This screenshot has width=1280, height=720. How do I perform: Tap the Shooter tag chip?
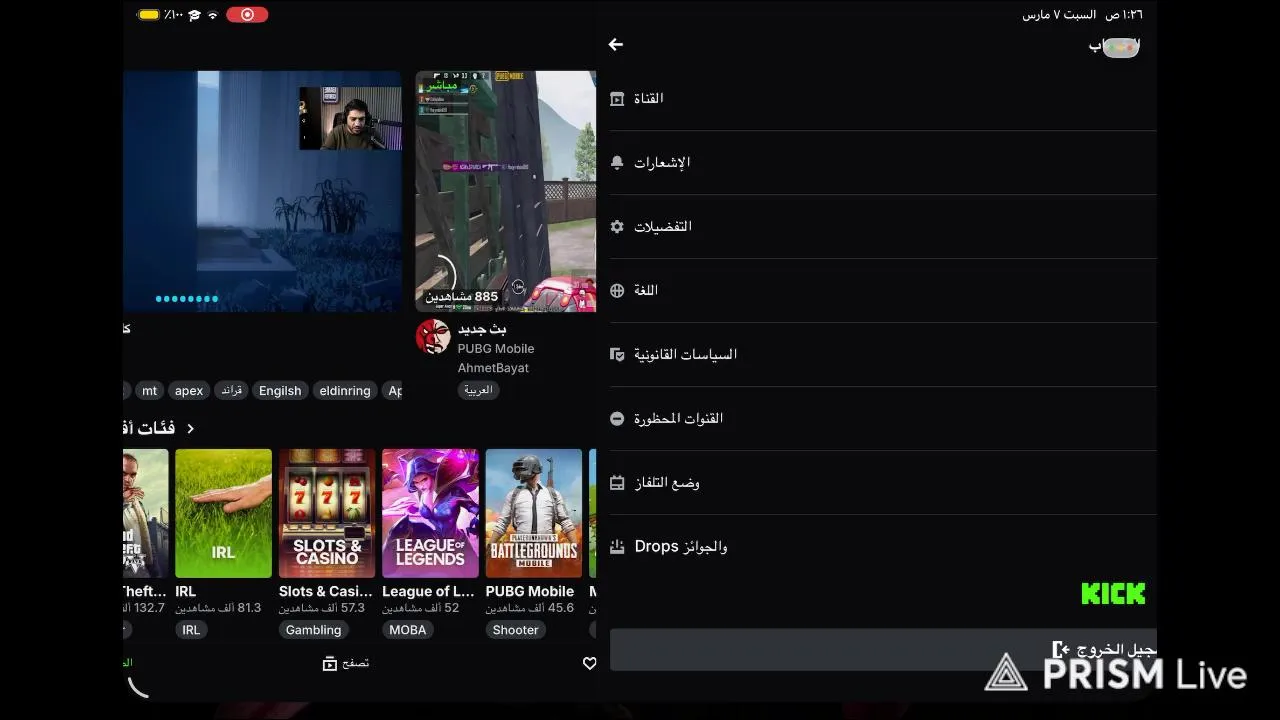click(516, 630)
